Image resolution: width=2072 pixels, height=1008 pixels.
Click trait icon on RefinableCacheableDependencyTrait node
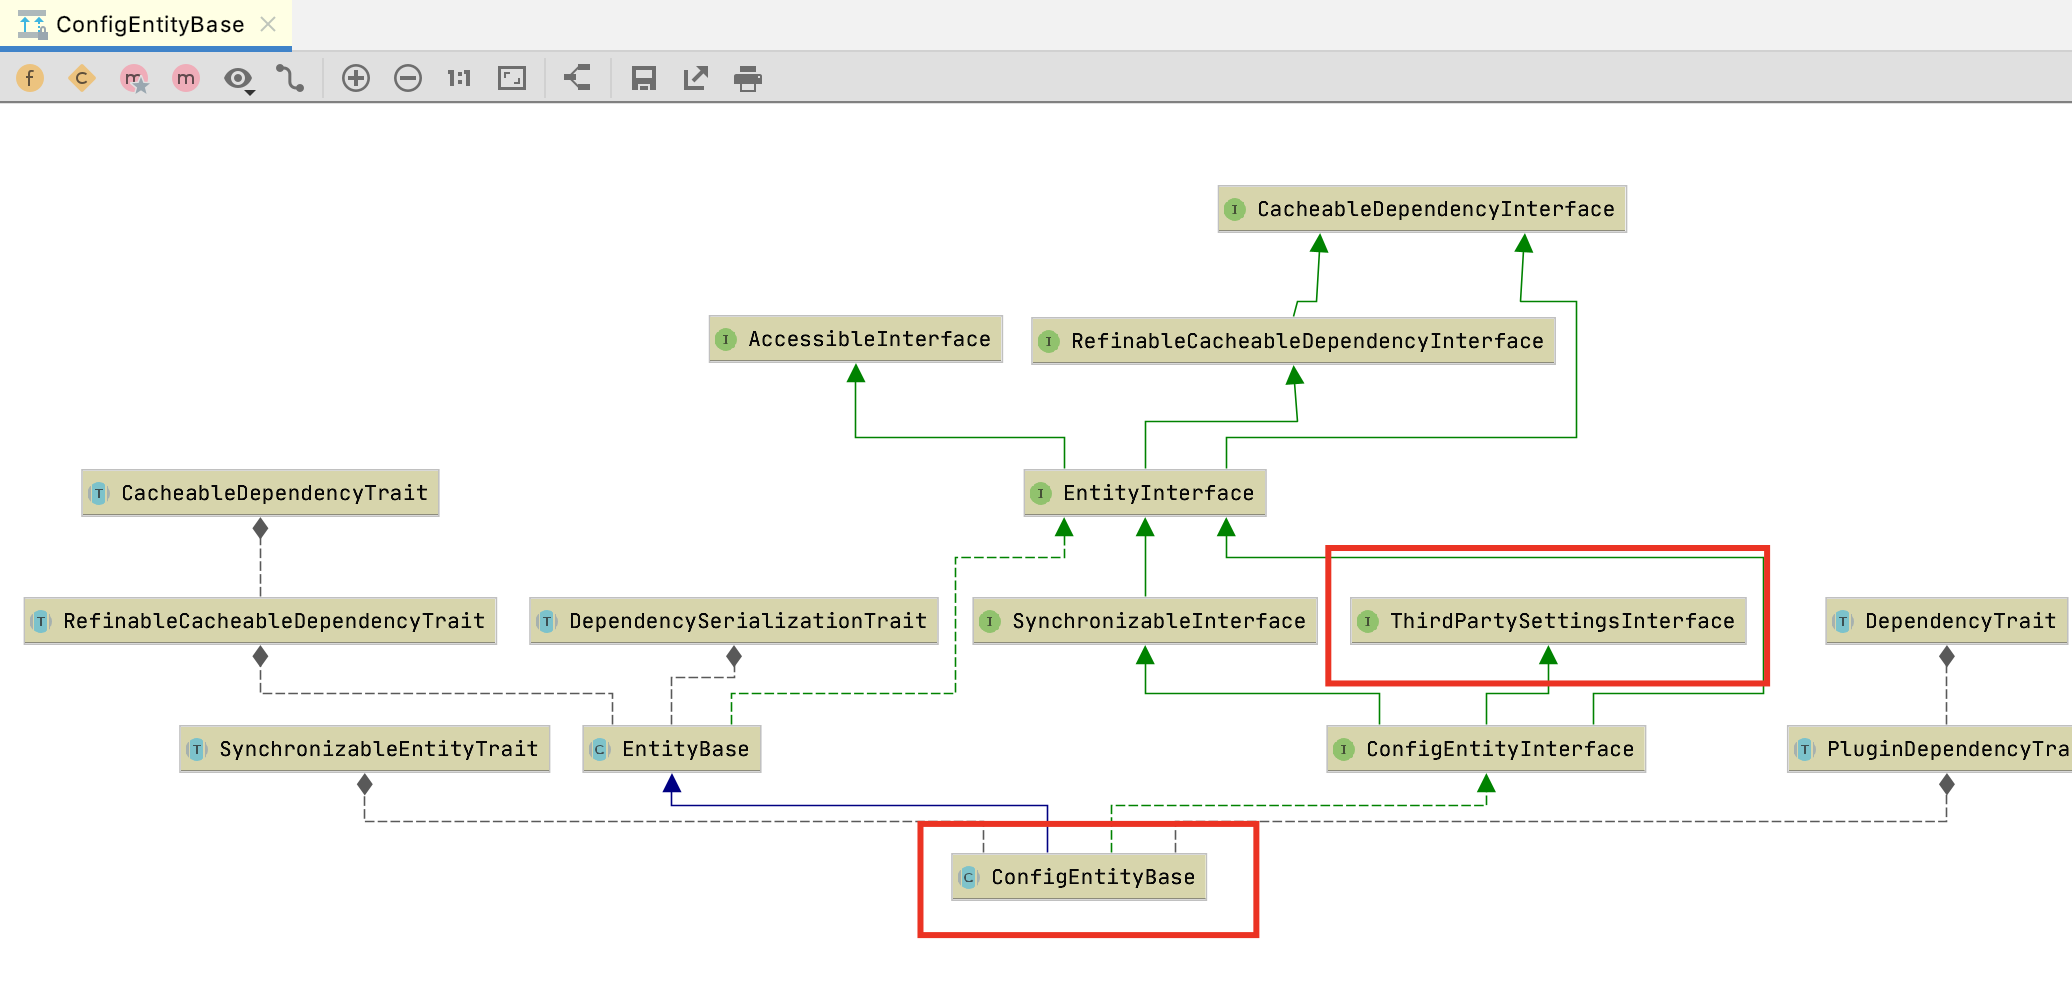pos(40,622)
